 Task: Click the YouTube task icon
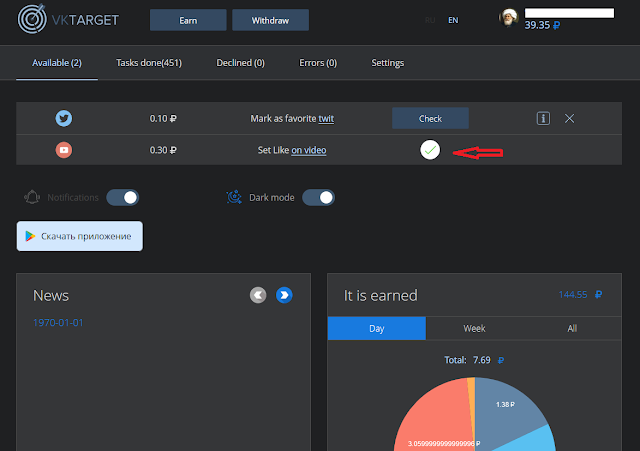coord(64,150)
